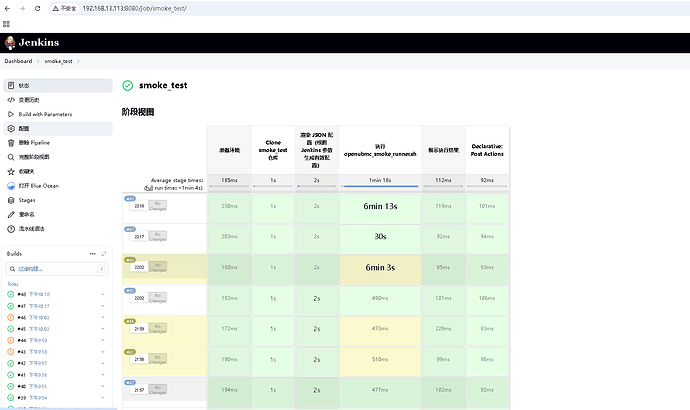This screenshot has height=410, width=690.
Task: Launch 打开 Blue Ocean from sidebar
Action: tap(39, 185)
